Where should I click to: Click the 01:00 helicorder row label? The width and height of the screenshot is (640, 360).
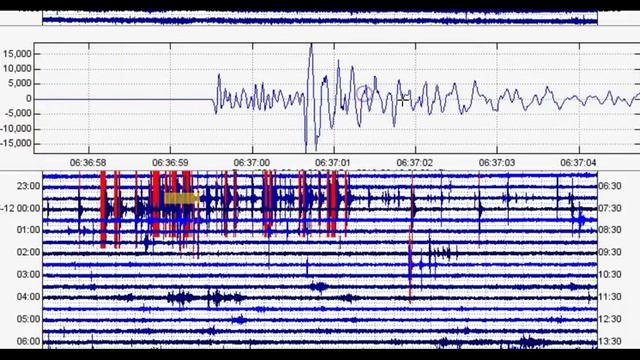(x=29, y=230)
